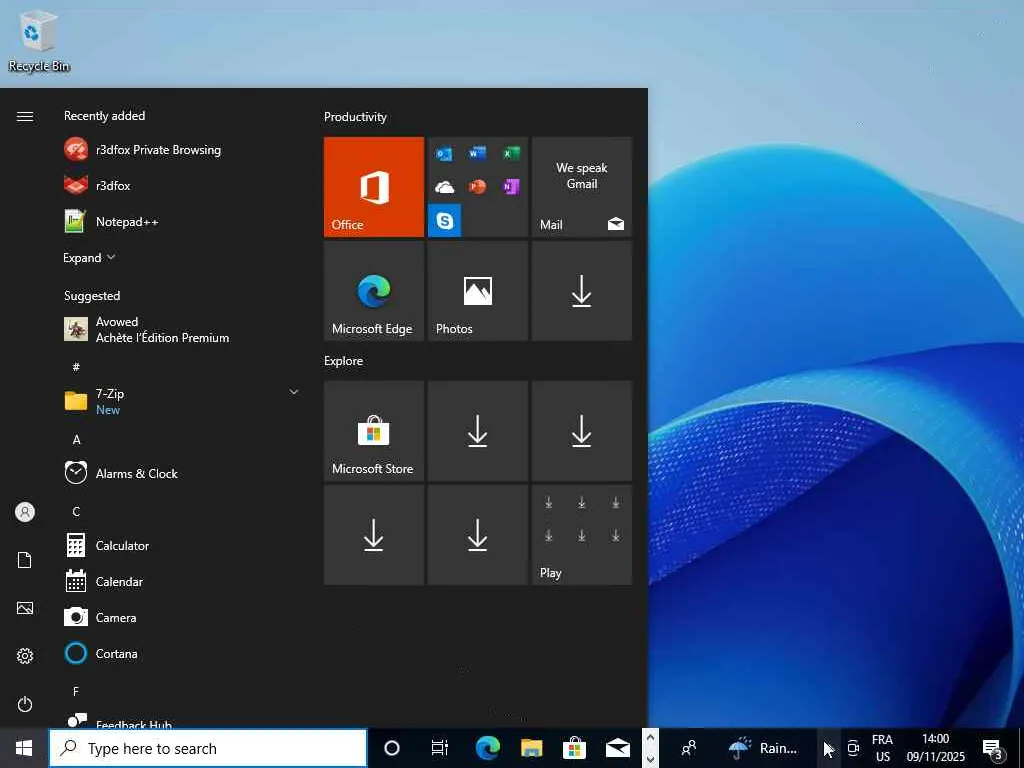Viewport: 1024px width, 768px height.
Task: Open File Explorer from the taskbar
Action: coord(531,748)
